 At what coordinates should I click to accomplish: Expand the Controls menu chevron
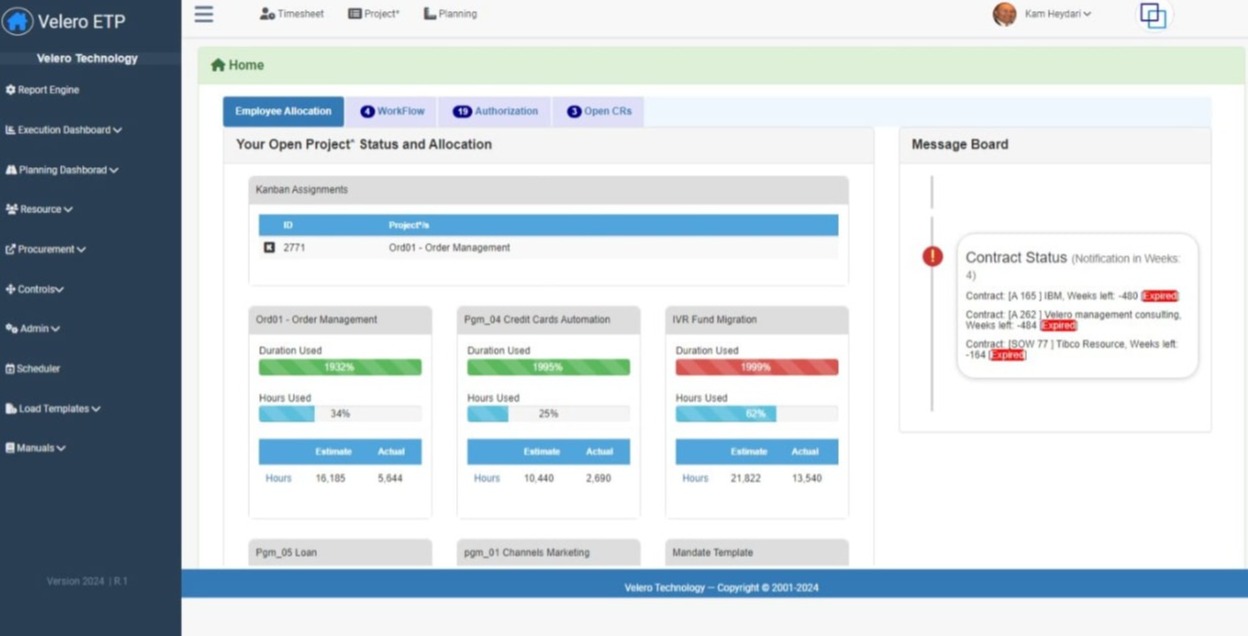59,290
